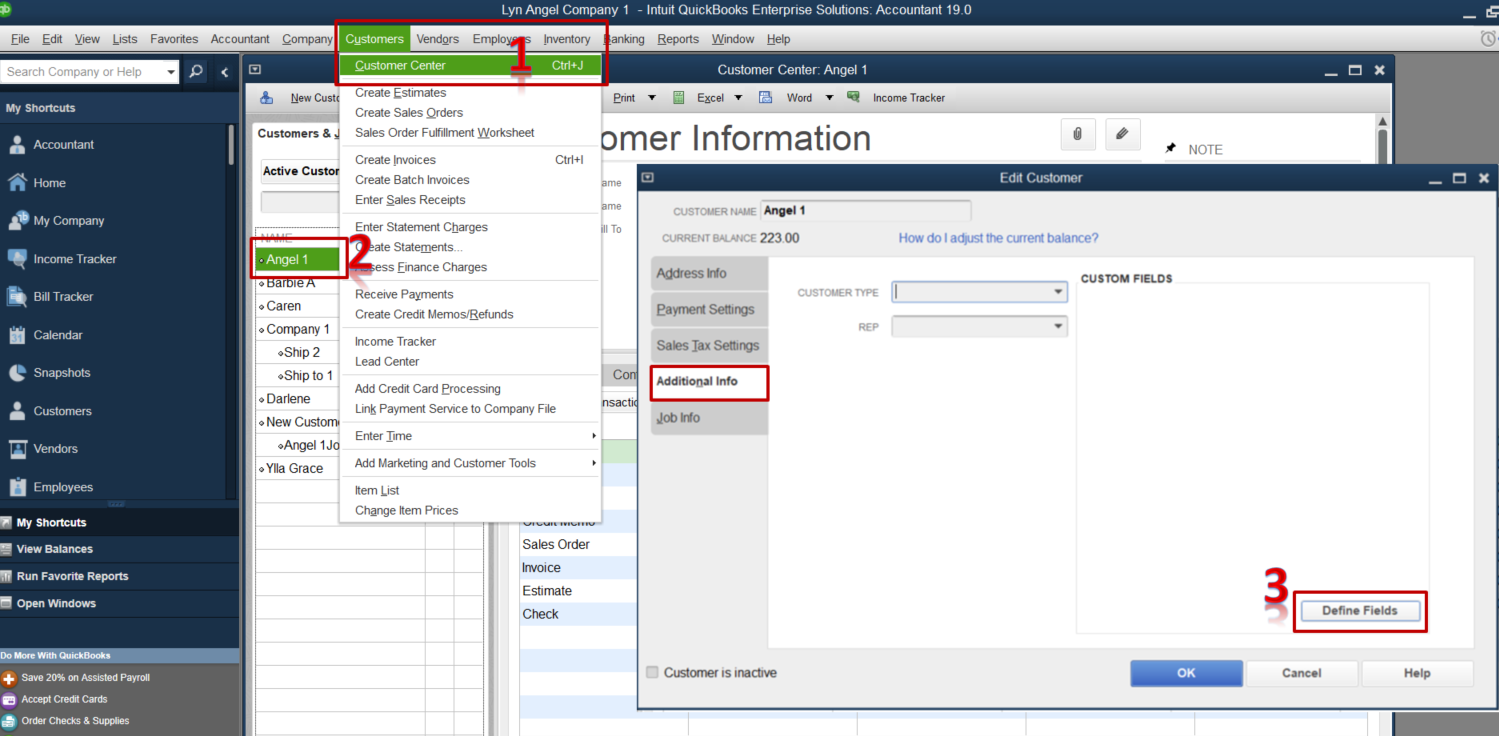Click the Word icon in Customer Center toolbar

pos(765,98)
